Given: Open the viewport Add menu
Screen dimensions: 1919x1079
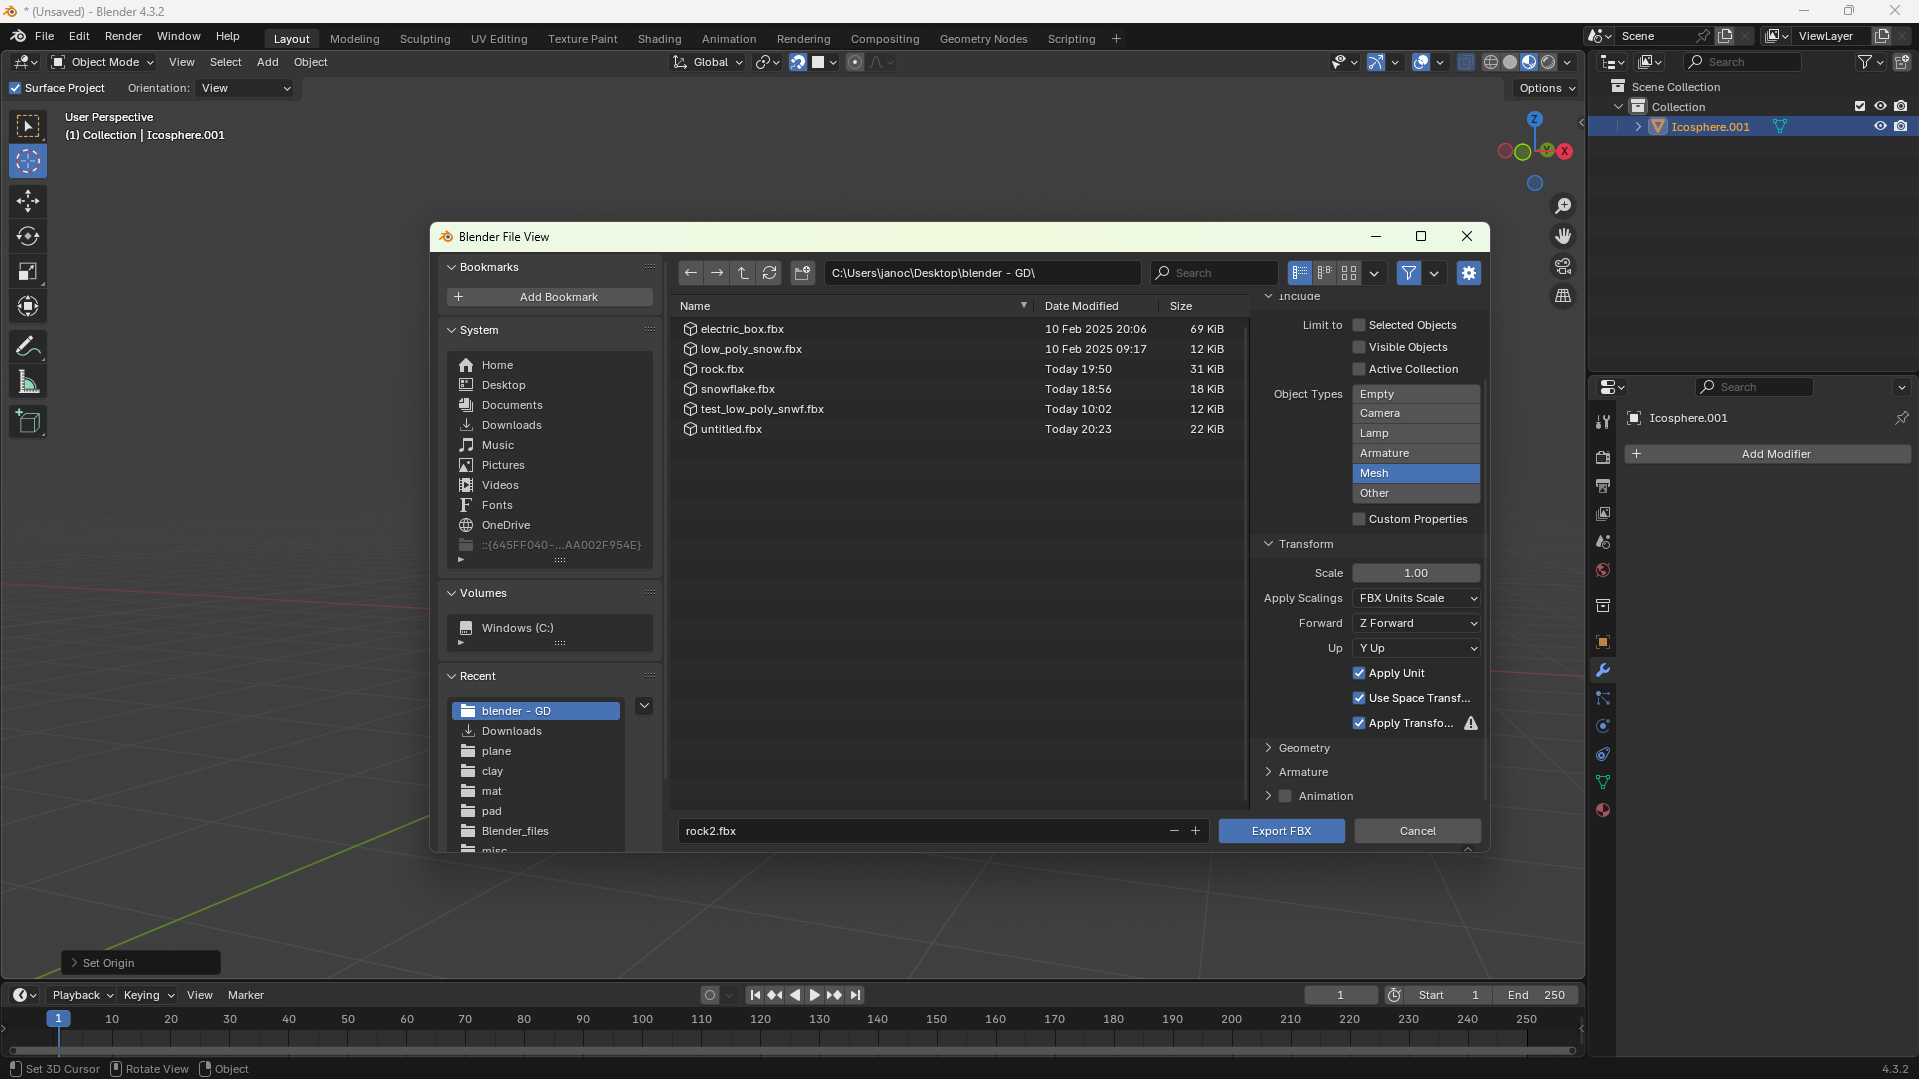Looking at the screenshot, I should 268,62.
